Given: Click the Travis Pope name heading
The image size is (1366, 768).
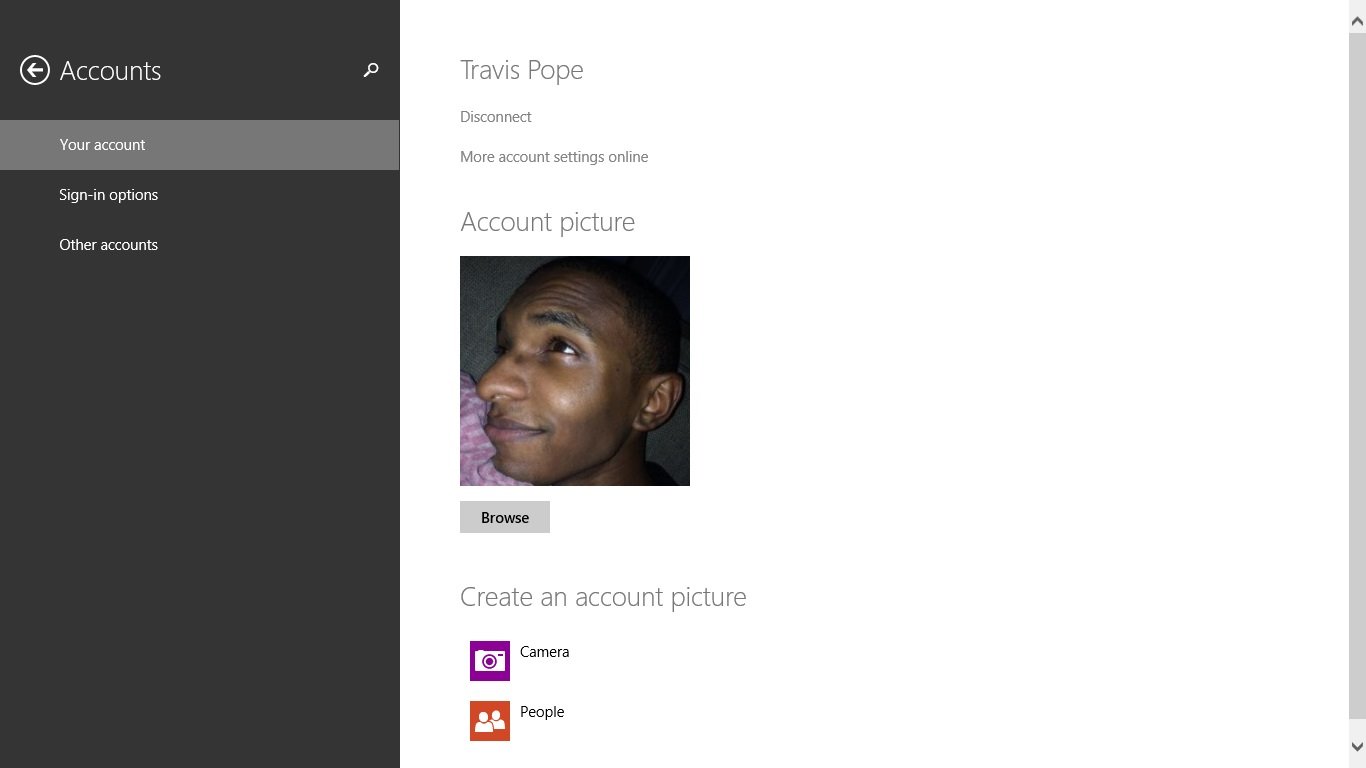Looking at the screenshot, I should coord(522,71).
